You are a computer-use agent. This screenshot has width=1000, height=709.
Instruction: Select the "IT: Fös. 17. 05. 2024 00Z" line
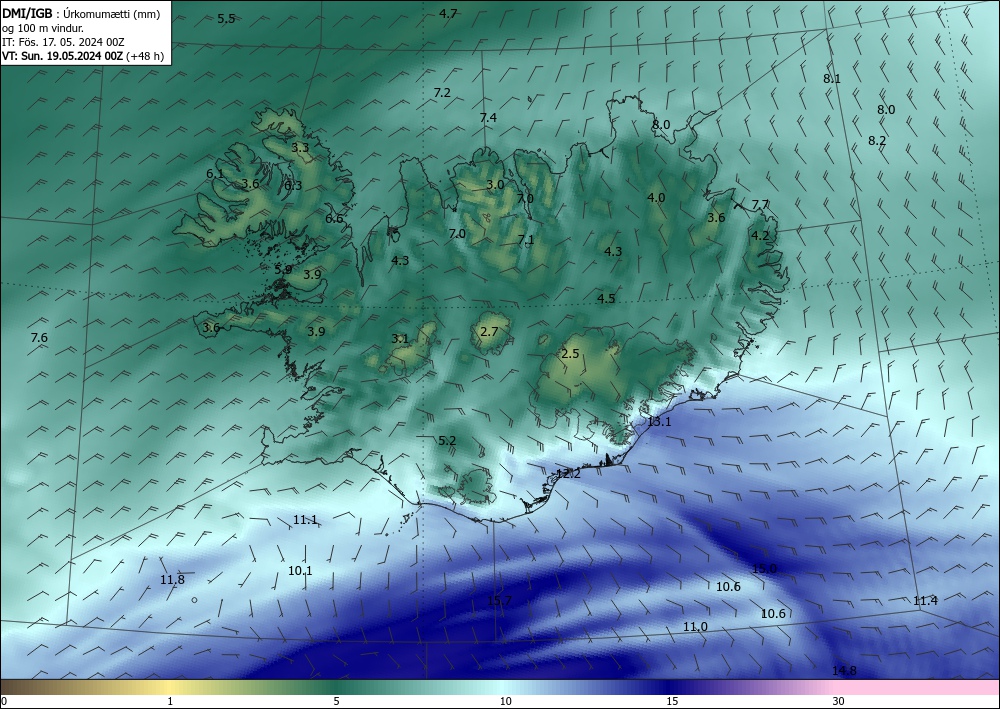click(x=63, y=42)
